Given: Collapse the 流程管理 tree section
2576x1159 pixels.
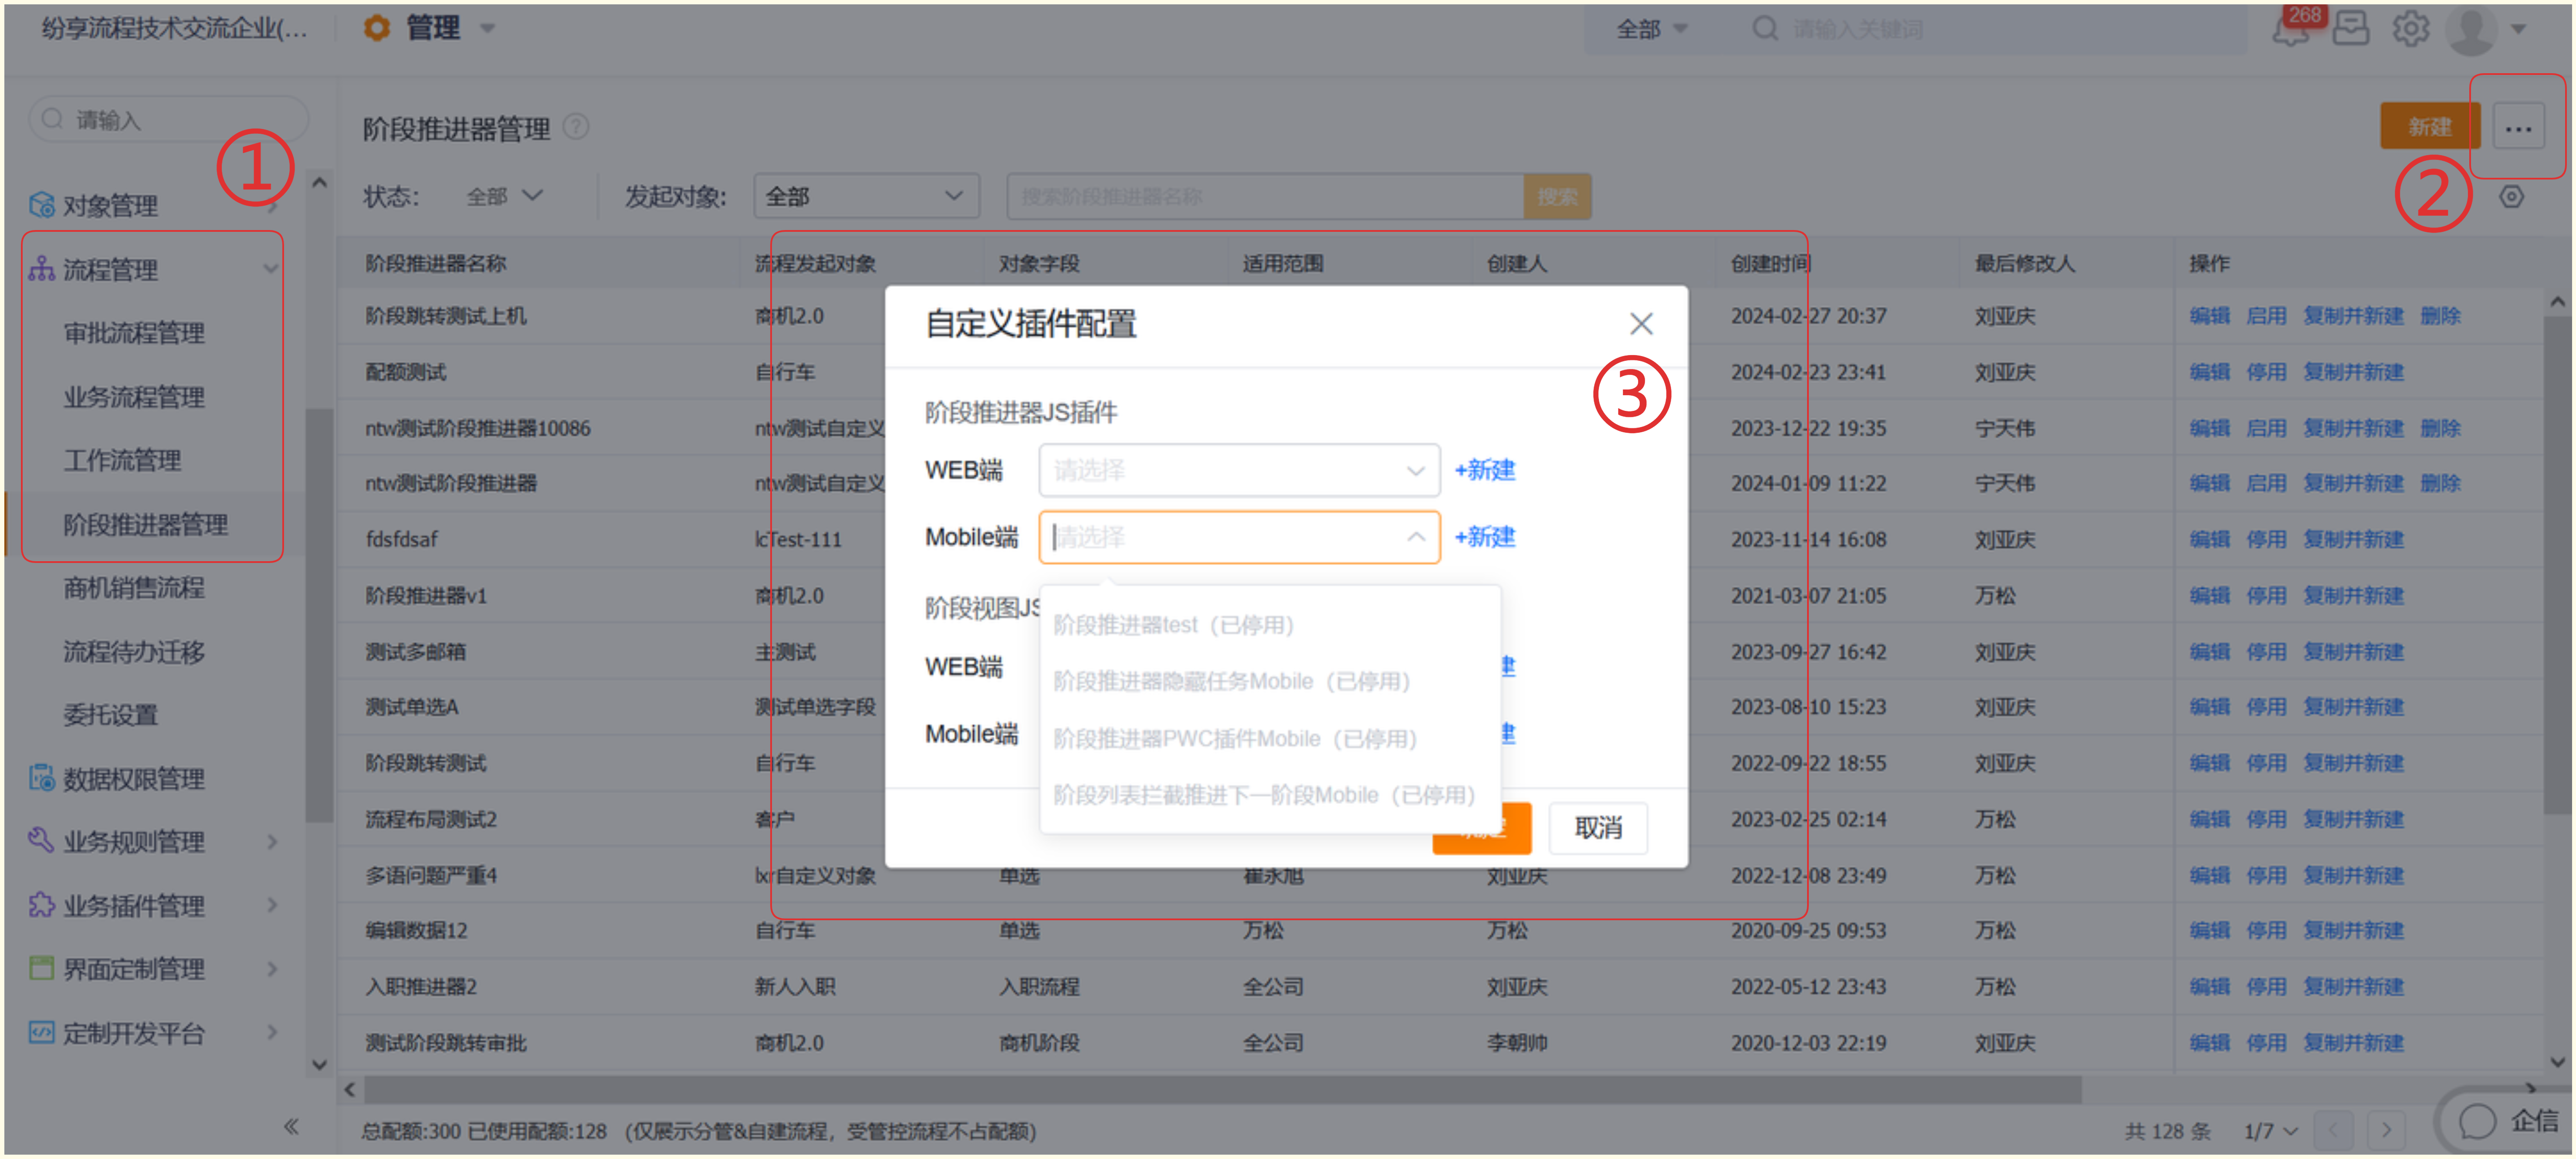Looking at the screenshot, I should (270, 269).
